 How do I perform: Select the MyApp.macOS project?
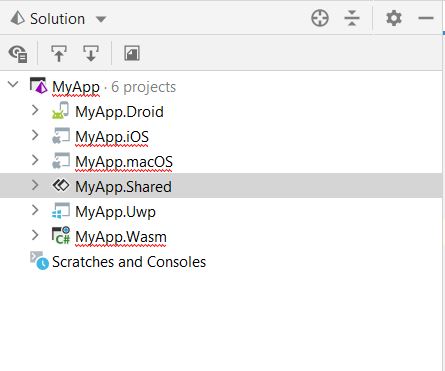[124, 162]
